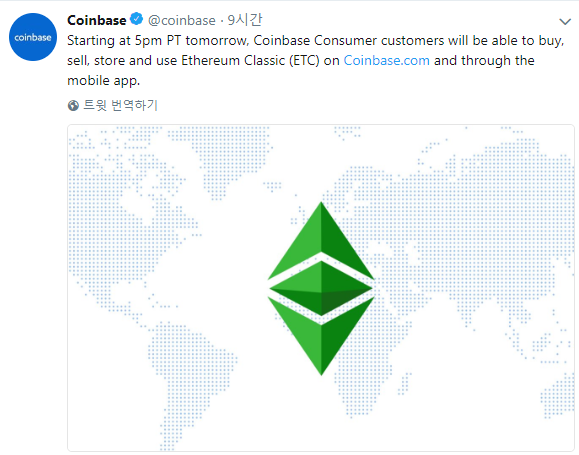Open the Coinbase display name
The height and width of the screenshot is (455, 579).
tap(97, 20)
